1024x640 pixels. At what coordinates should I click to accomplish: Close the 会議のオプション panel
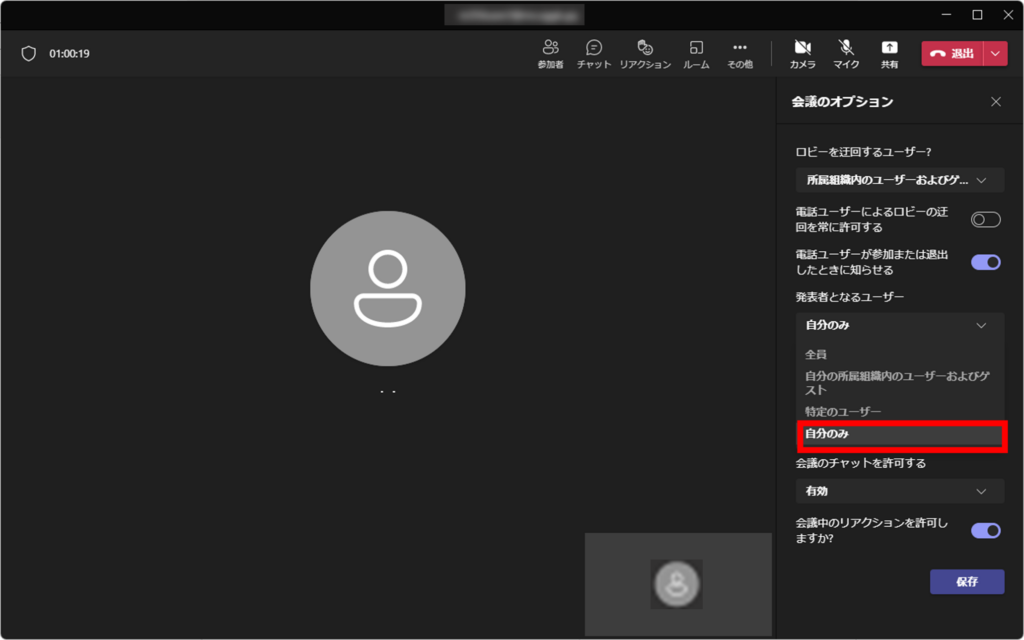click(995, 102)
